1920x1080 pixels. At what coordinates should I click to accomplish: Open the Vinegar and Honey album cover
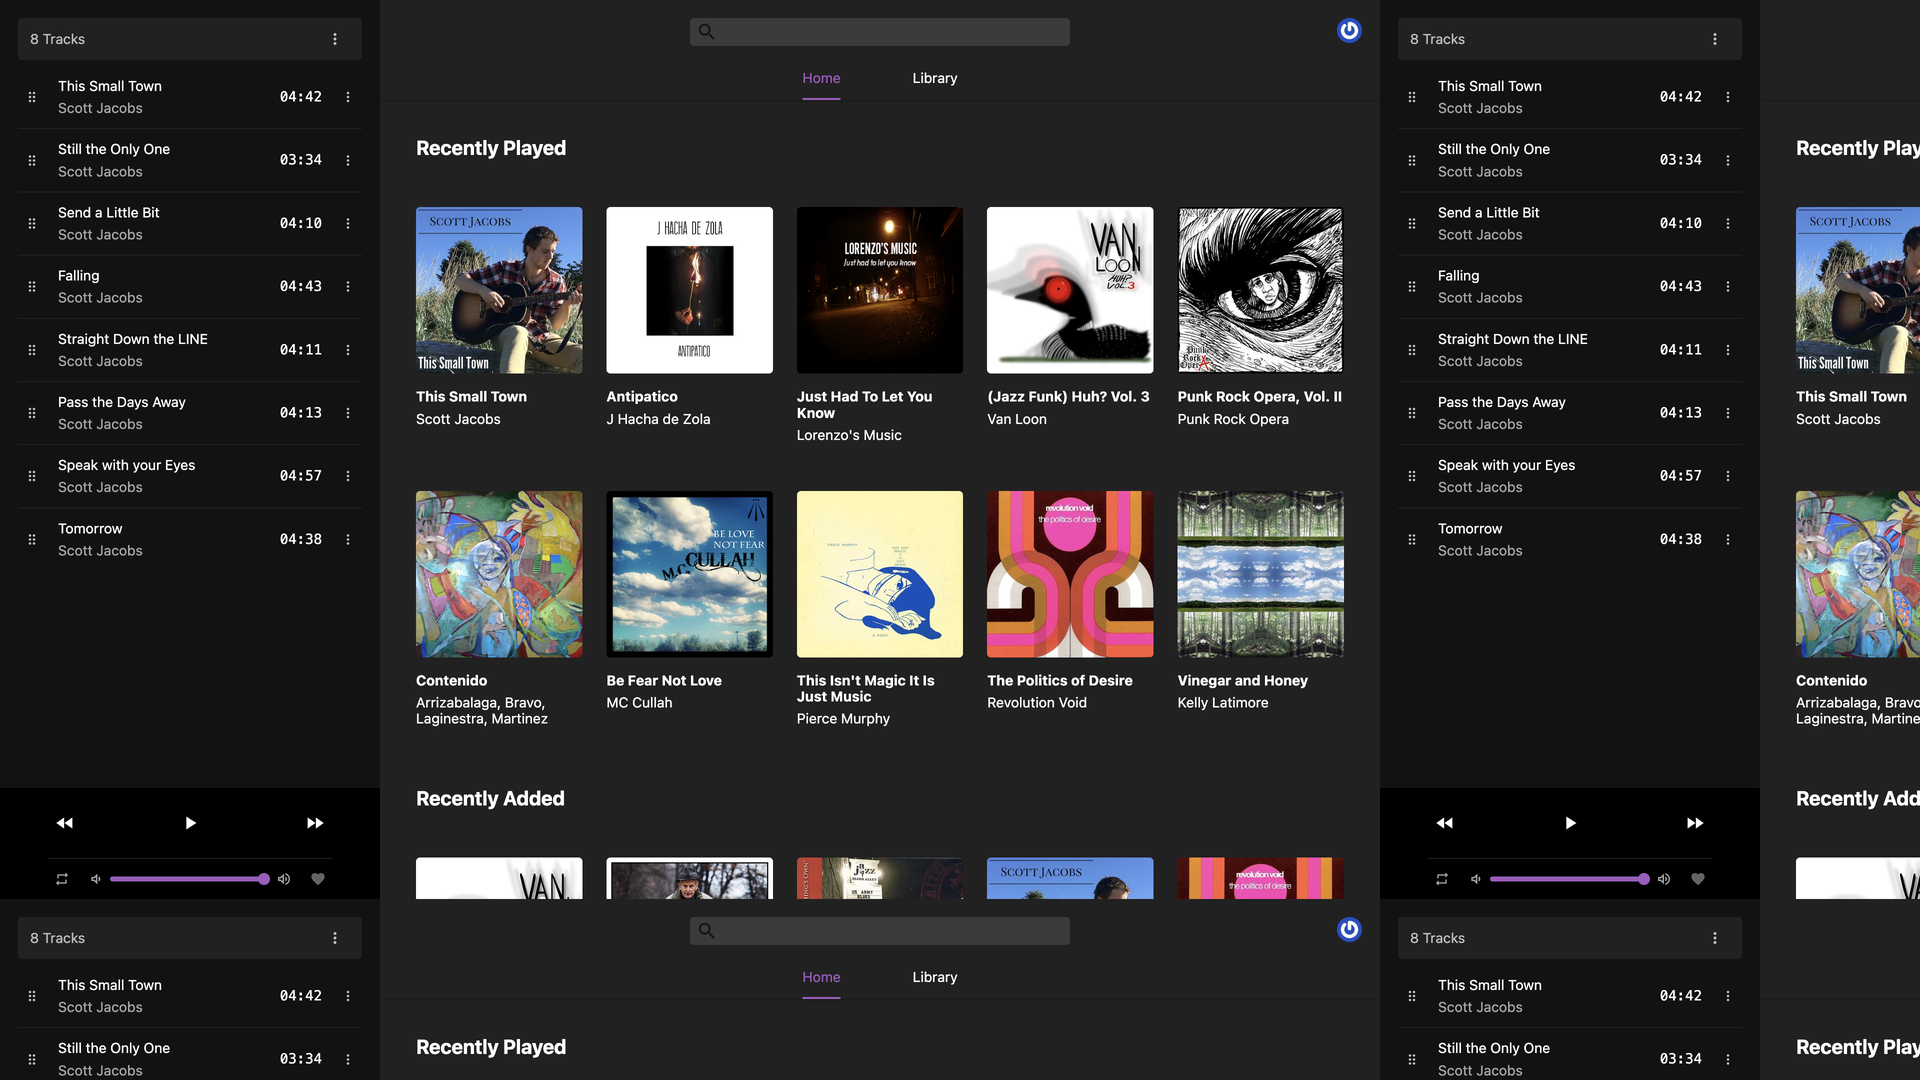1260,574
